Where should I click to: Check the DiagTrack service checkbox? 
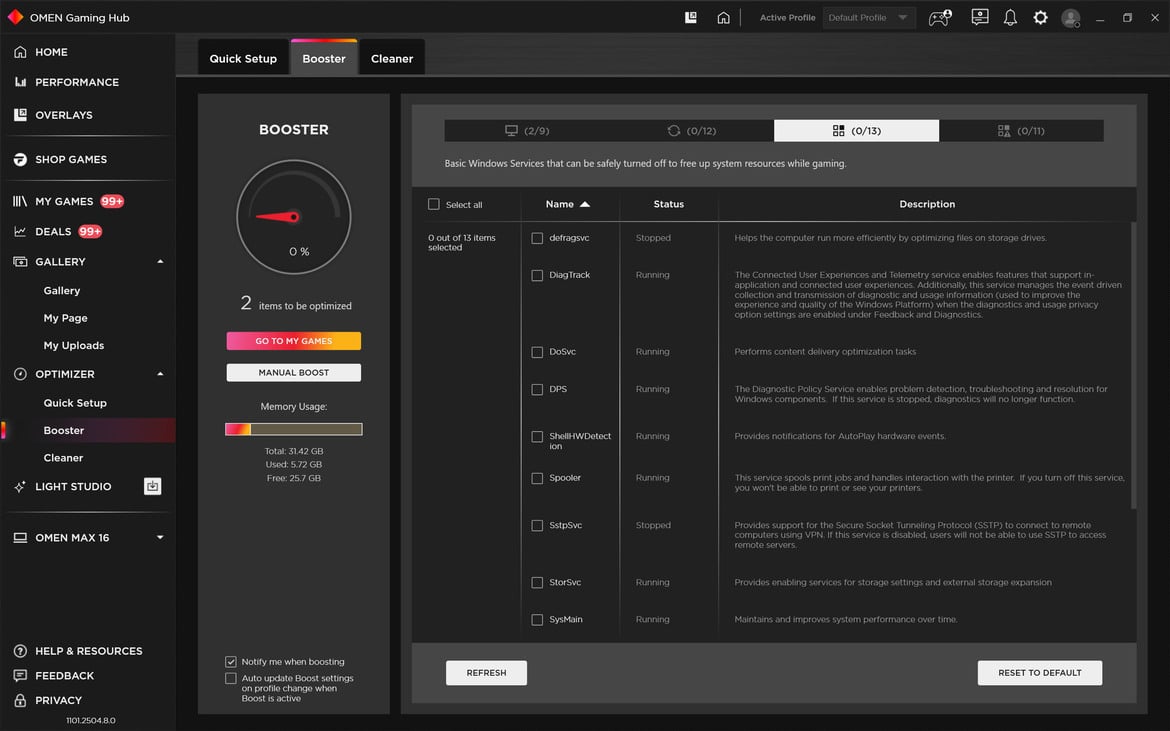pos(537,276)
